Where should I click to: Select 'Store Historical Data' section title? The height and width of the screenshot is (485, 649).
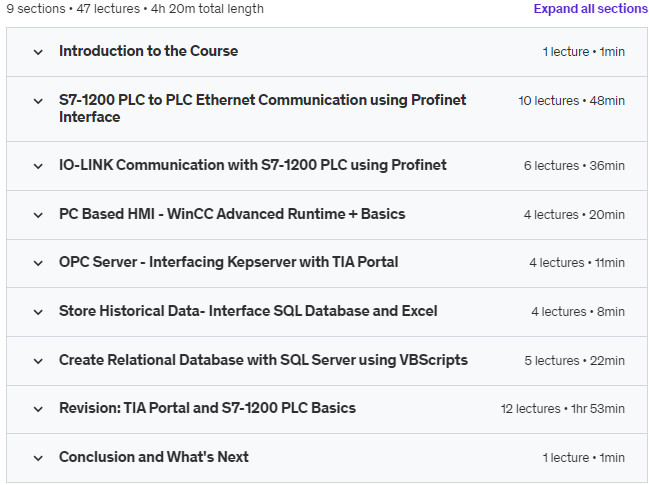click(x=248, y=311)
